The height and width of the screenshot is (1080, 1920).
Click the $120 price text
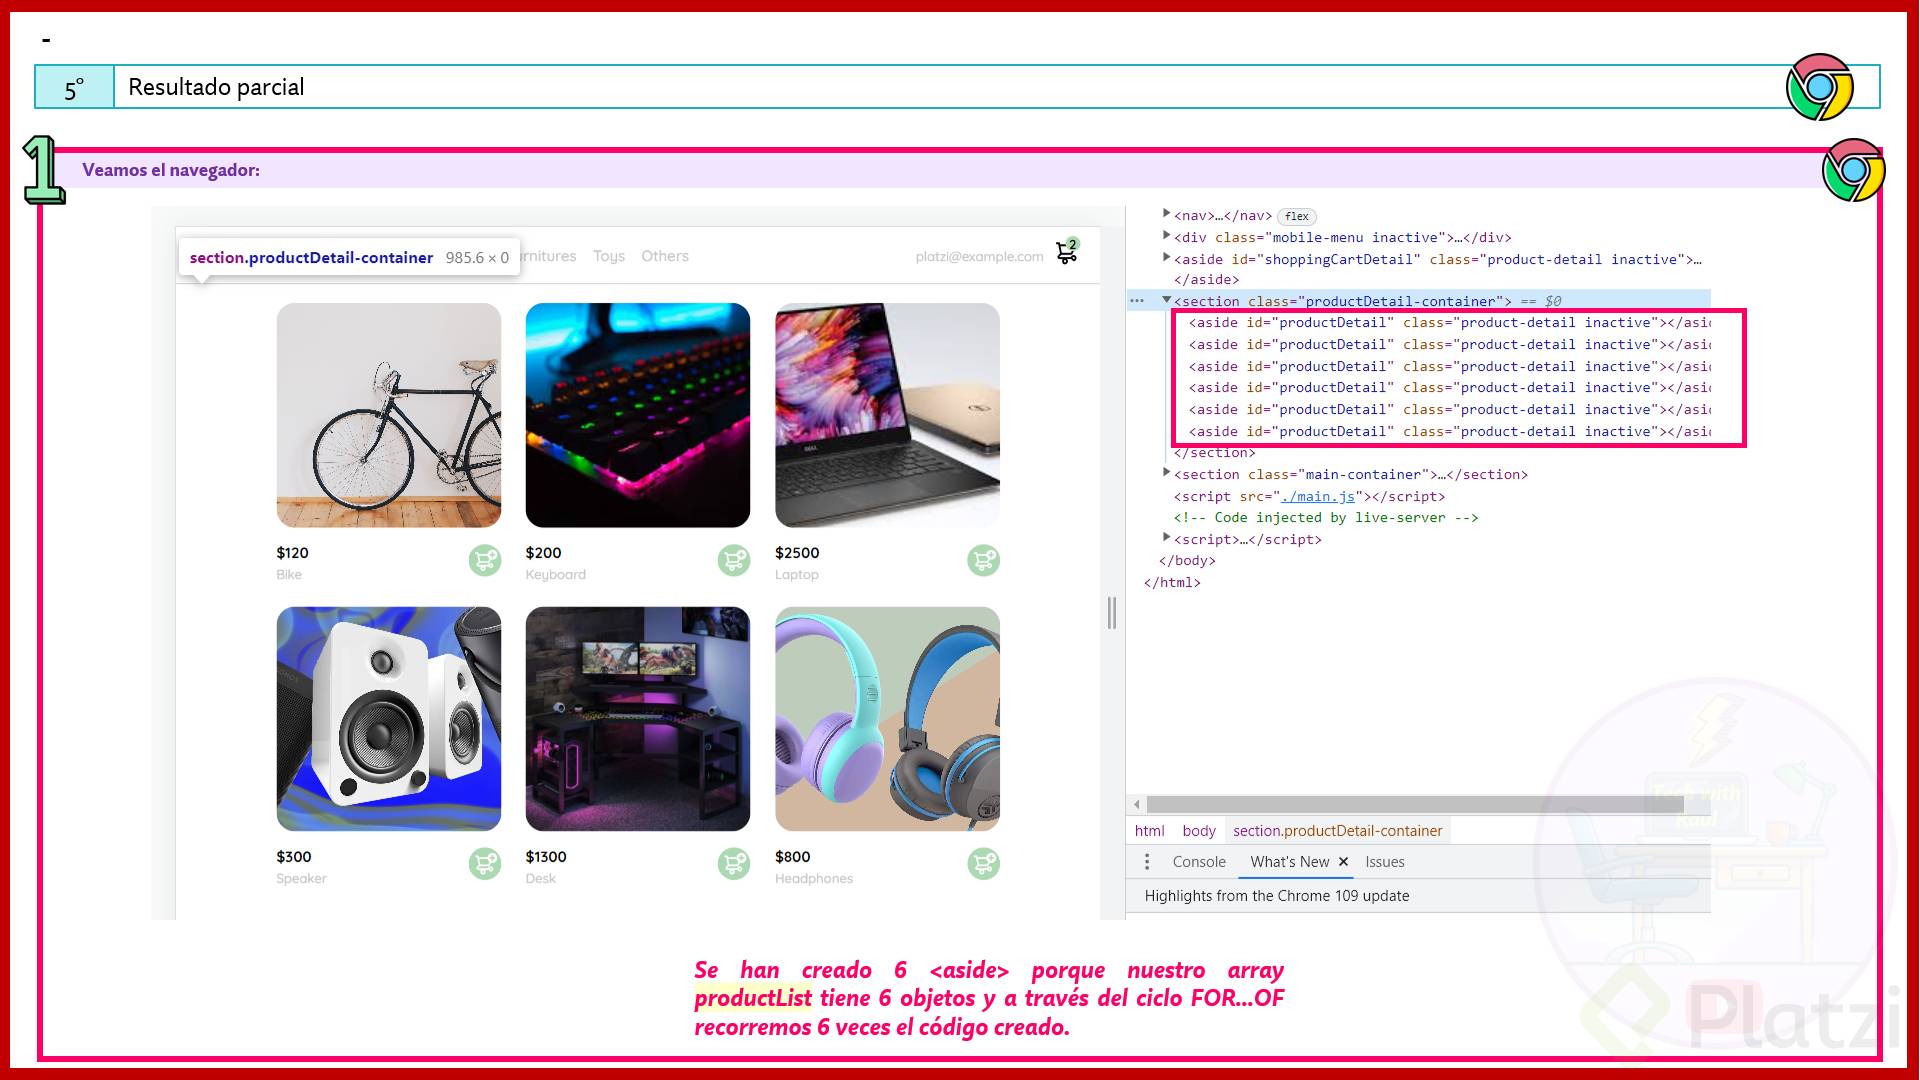[x=293, y=553]
